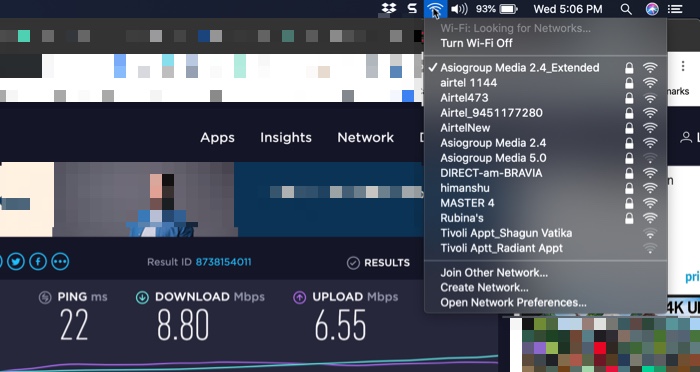Switch to Asiogroup Media 5.0 network
Image resolution: width=700 pixels, height=372 pixels.
coord(546,158)
